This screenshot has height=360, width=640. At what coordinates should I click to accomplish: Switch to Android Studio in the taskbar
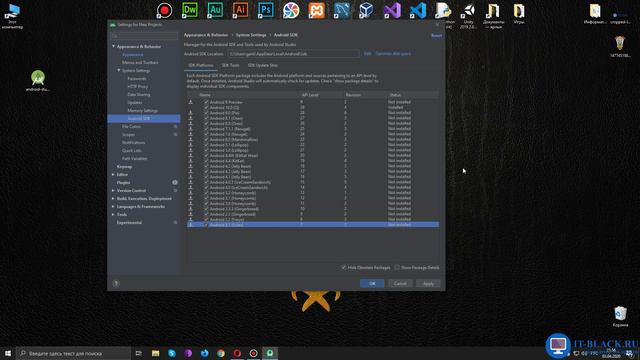[270, 353]
